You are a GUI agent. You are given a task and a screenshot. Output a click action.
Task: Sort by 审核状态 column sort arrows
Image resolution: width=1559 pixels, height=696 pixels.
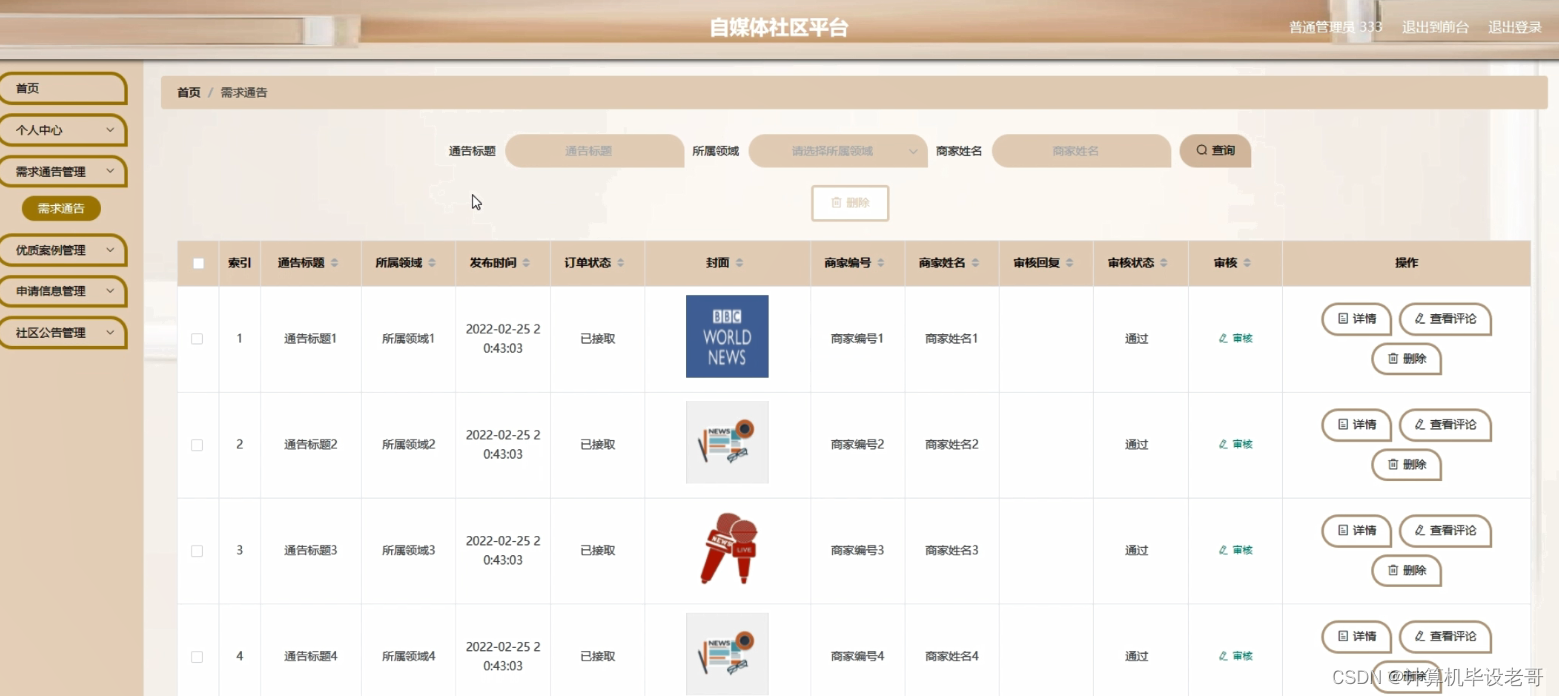click(x=1163, y=263)
